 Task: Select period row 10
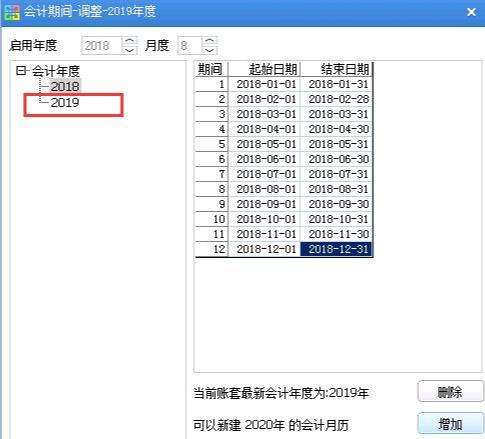(x=211, y=219)
